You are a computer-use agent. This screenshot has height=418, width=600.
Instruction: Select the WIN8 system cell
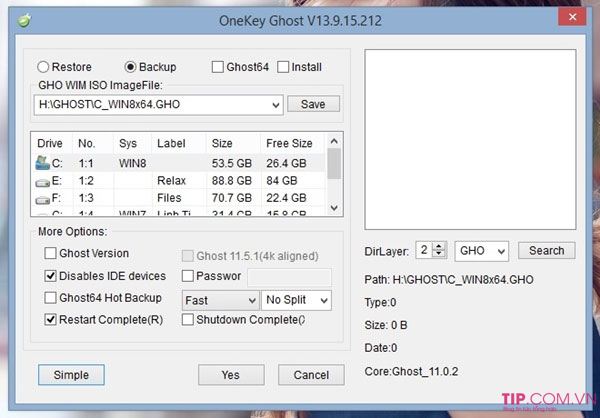click(x=132, y=163)
